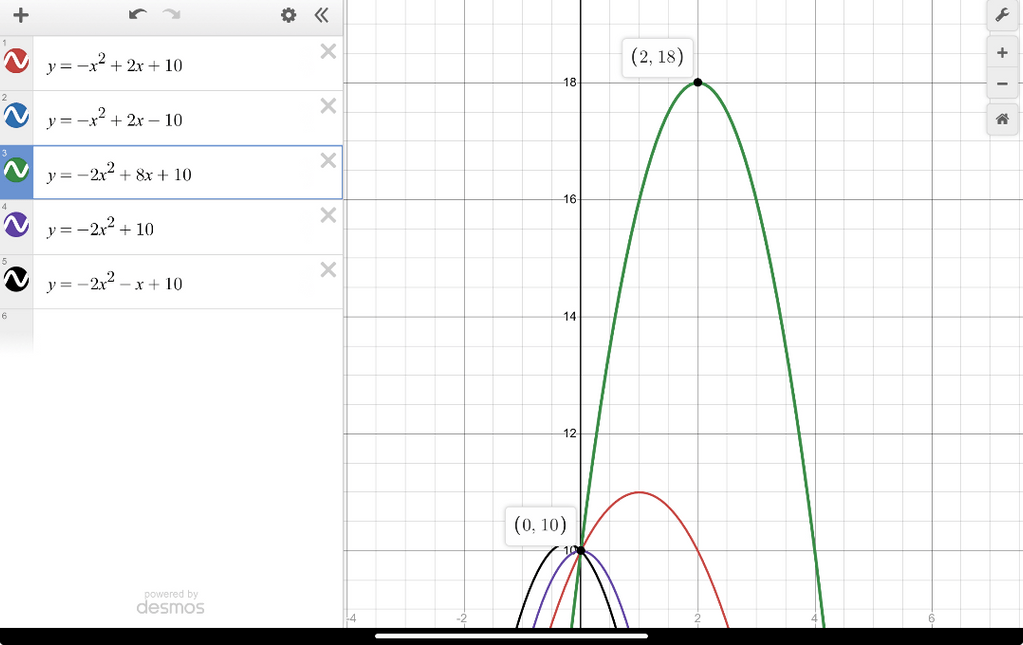Delete expression y = −x² + 2x − 10

(328, 106)
